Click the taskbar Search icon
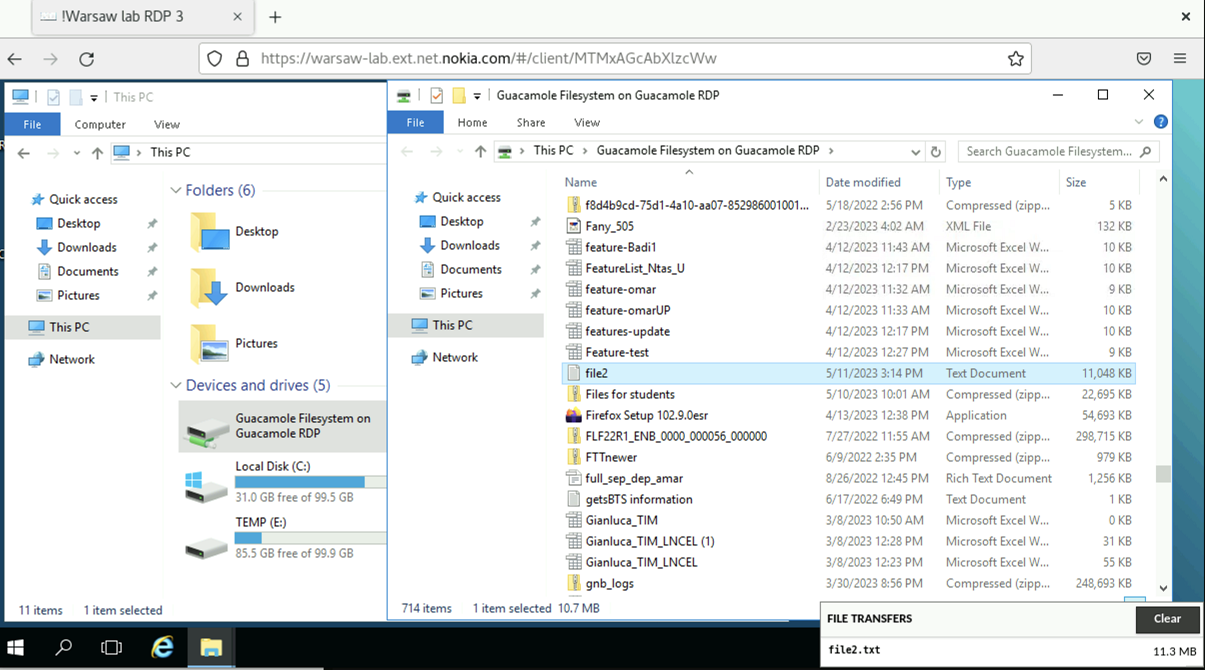 pyautogui.click(x=64, y=648)
